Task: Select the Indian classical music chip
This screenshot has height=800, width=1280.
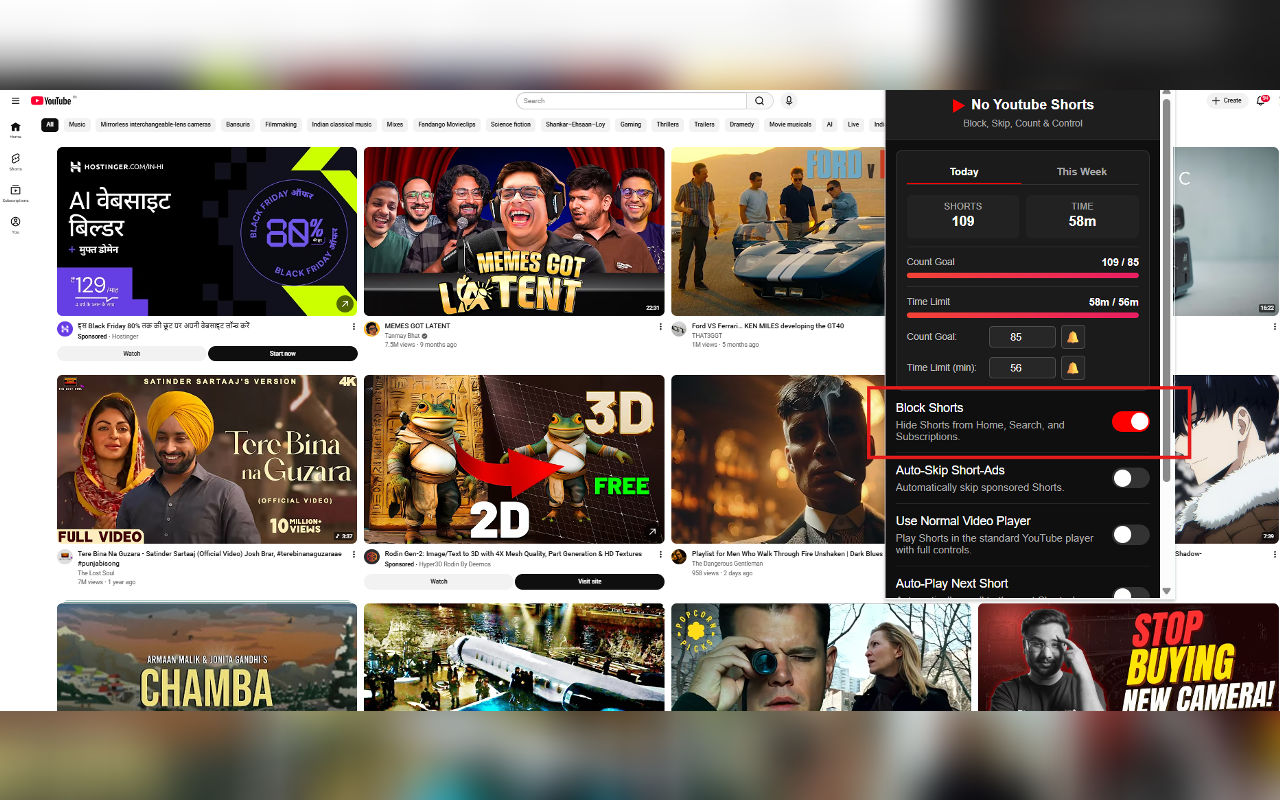Action: [341, 125]
